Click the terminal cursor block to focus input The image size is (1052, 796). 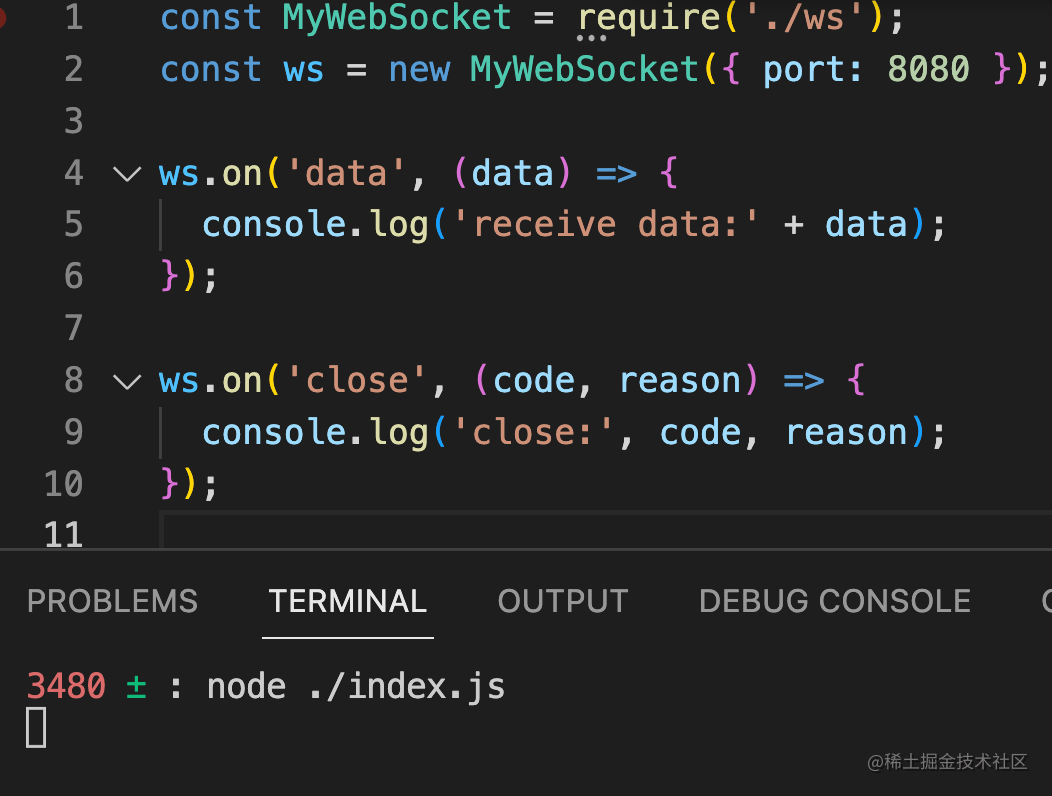pos(36,727)
